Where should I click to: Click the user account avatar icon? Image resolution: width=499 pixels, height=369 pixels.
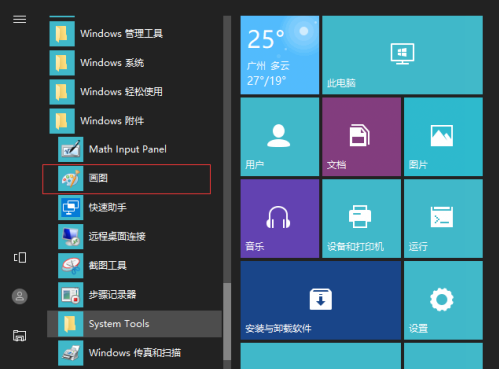[20, 296]
